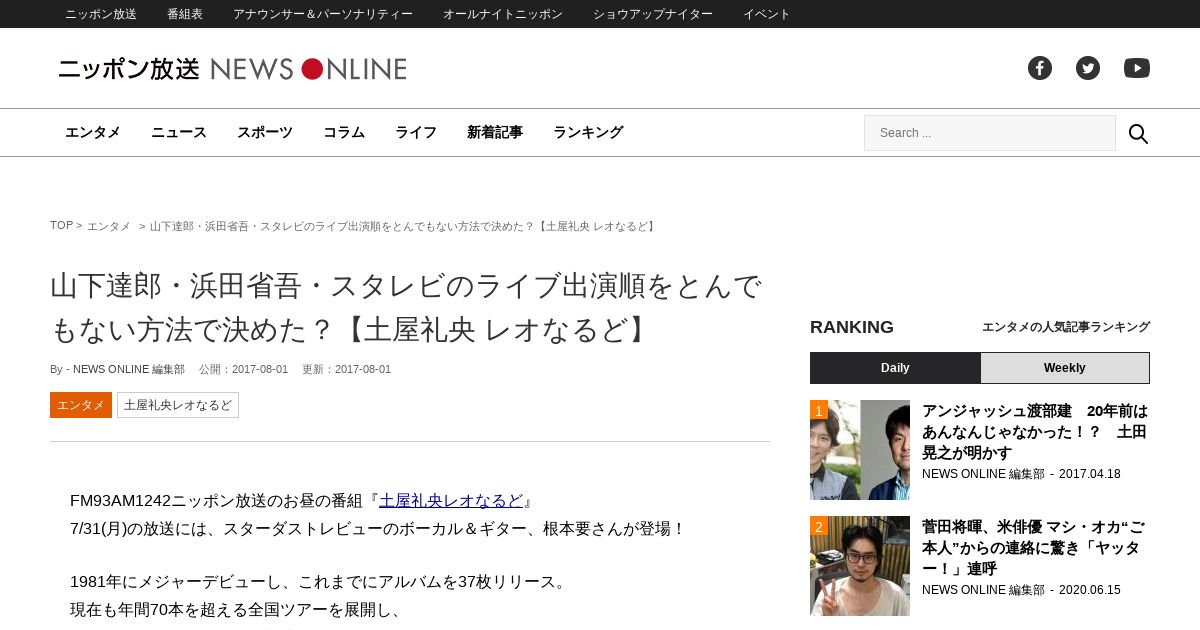
Task: Click the 更新：2017-08-01 update date
Action: [x=346, y=369]
